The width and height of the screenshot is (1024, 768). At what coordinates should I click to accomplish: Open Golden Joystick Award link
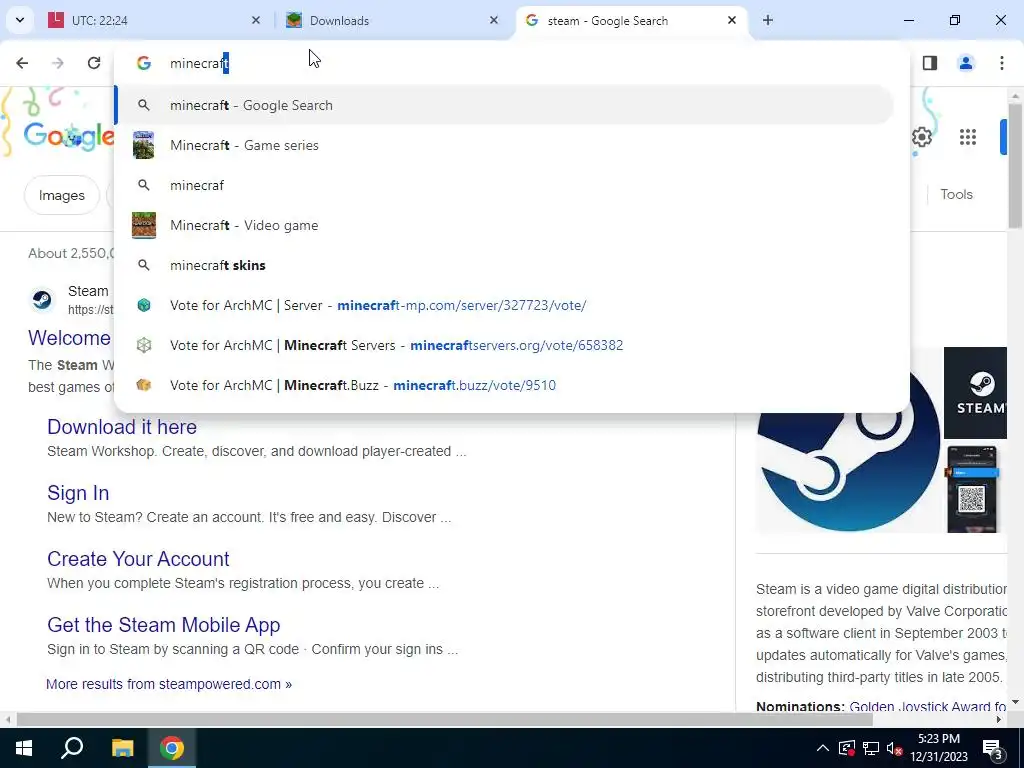[x=927, y=706]
